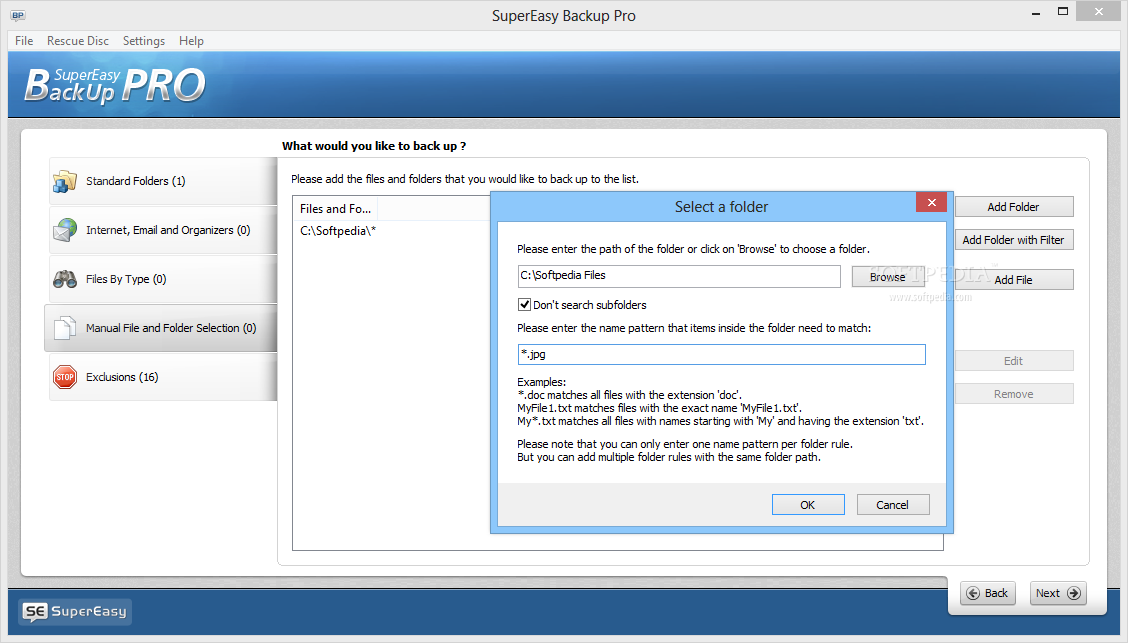The height and width of the screenshot is (643, 1128).
Task: Maximize the SuperEasy Backup Pro window
Action: pos(1063,12)
